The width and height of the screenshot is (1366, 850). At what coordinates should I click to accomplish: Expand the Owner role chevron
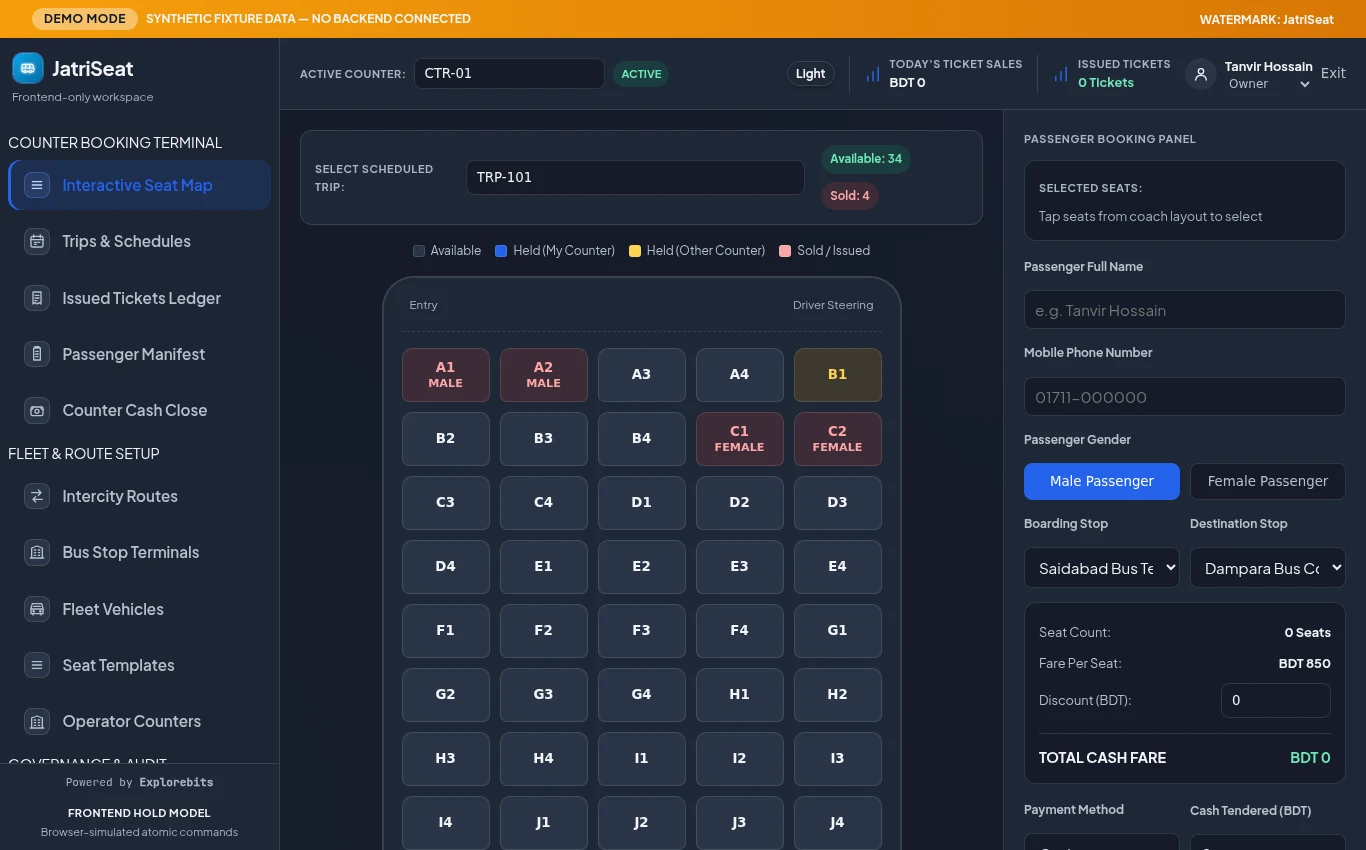[x=1304, y=85]
